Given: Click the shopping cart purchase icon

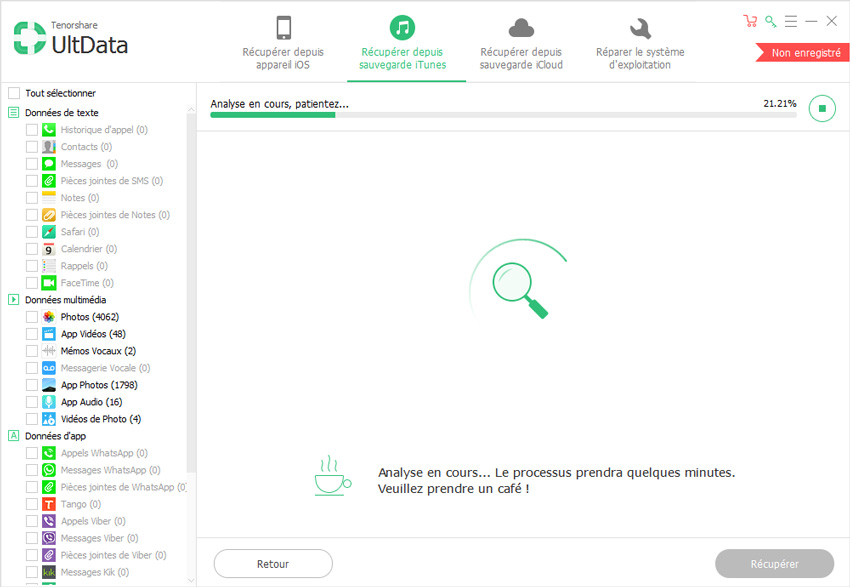Looking at the screenshot, I should tap(750, 21).
